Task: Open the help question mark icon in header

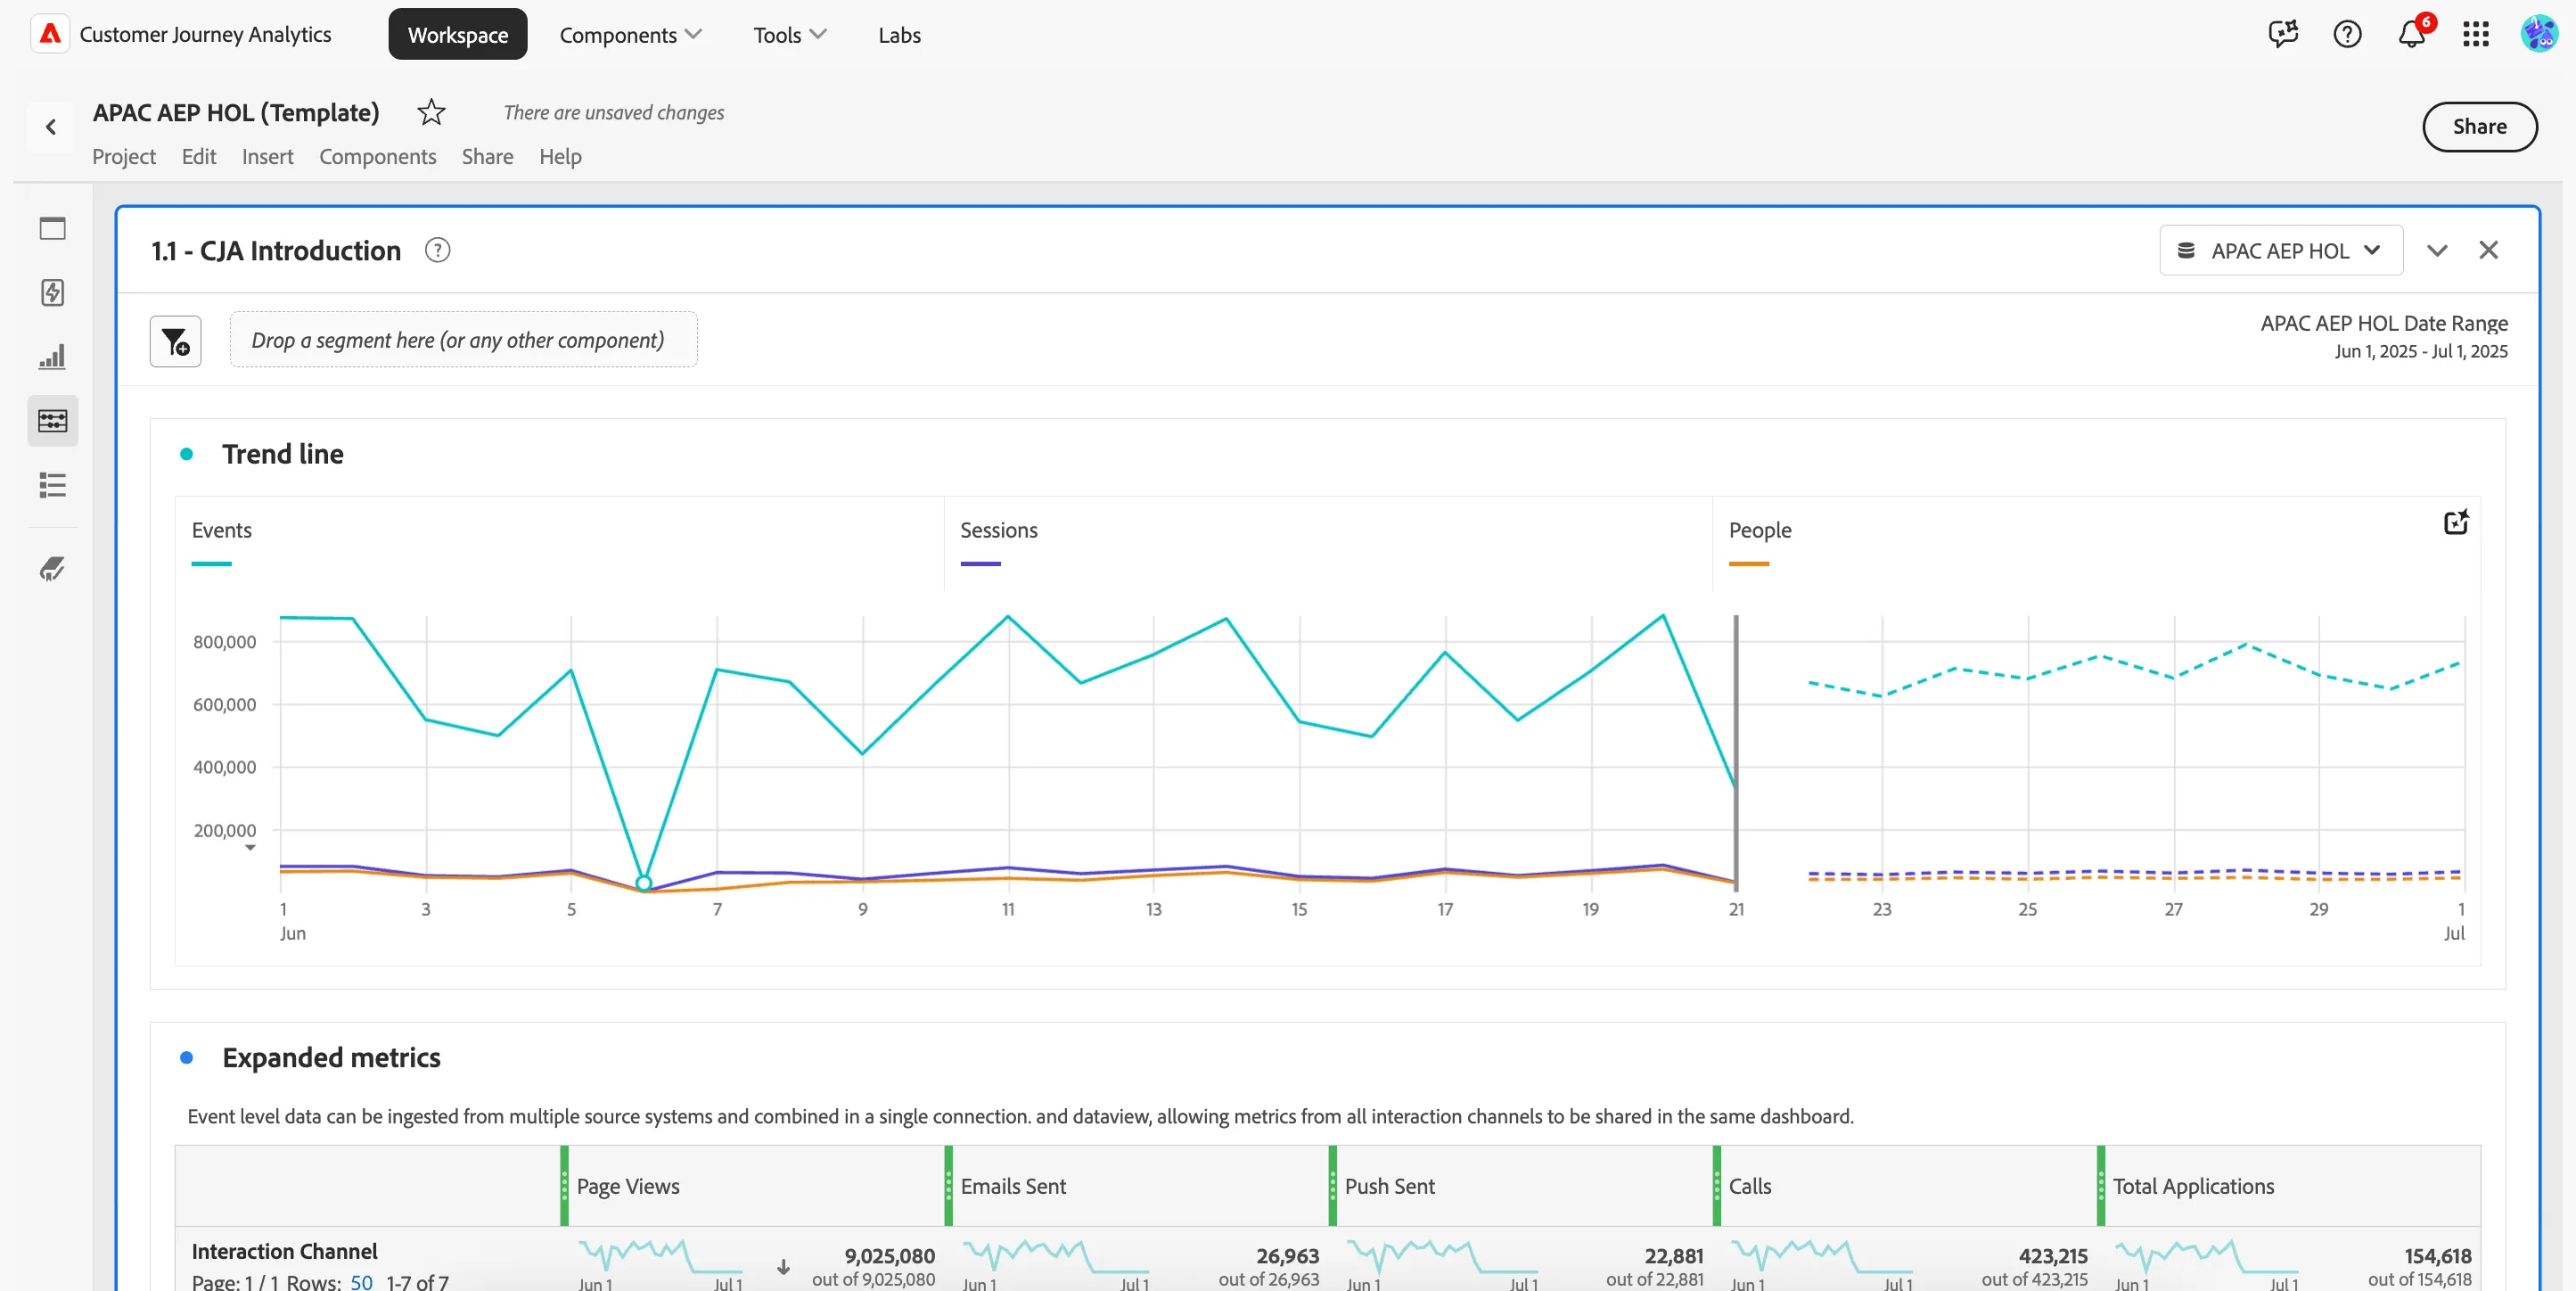Action: (2347, 34)
